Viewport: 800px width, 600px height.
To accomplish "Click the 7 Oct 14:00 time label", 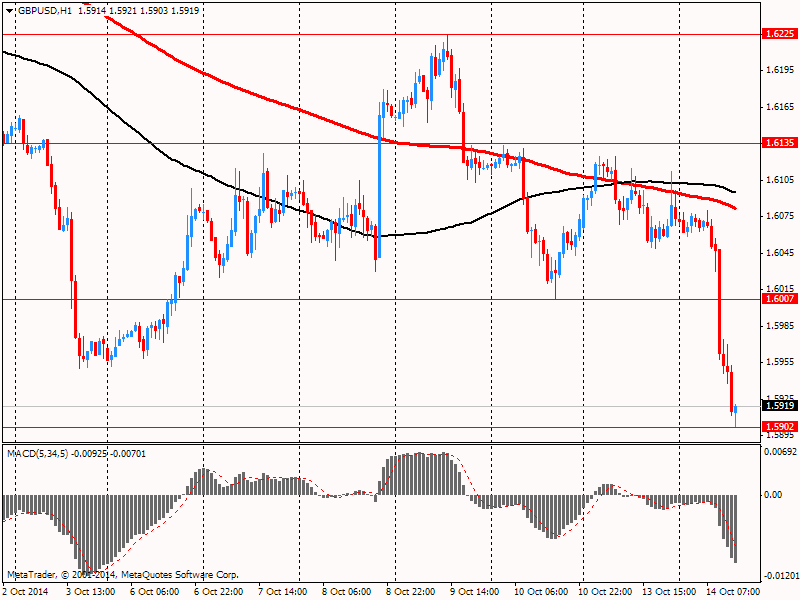I will pos(284,591).
